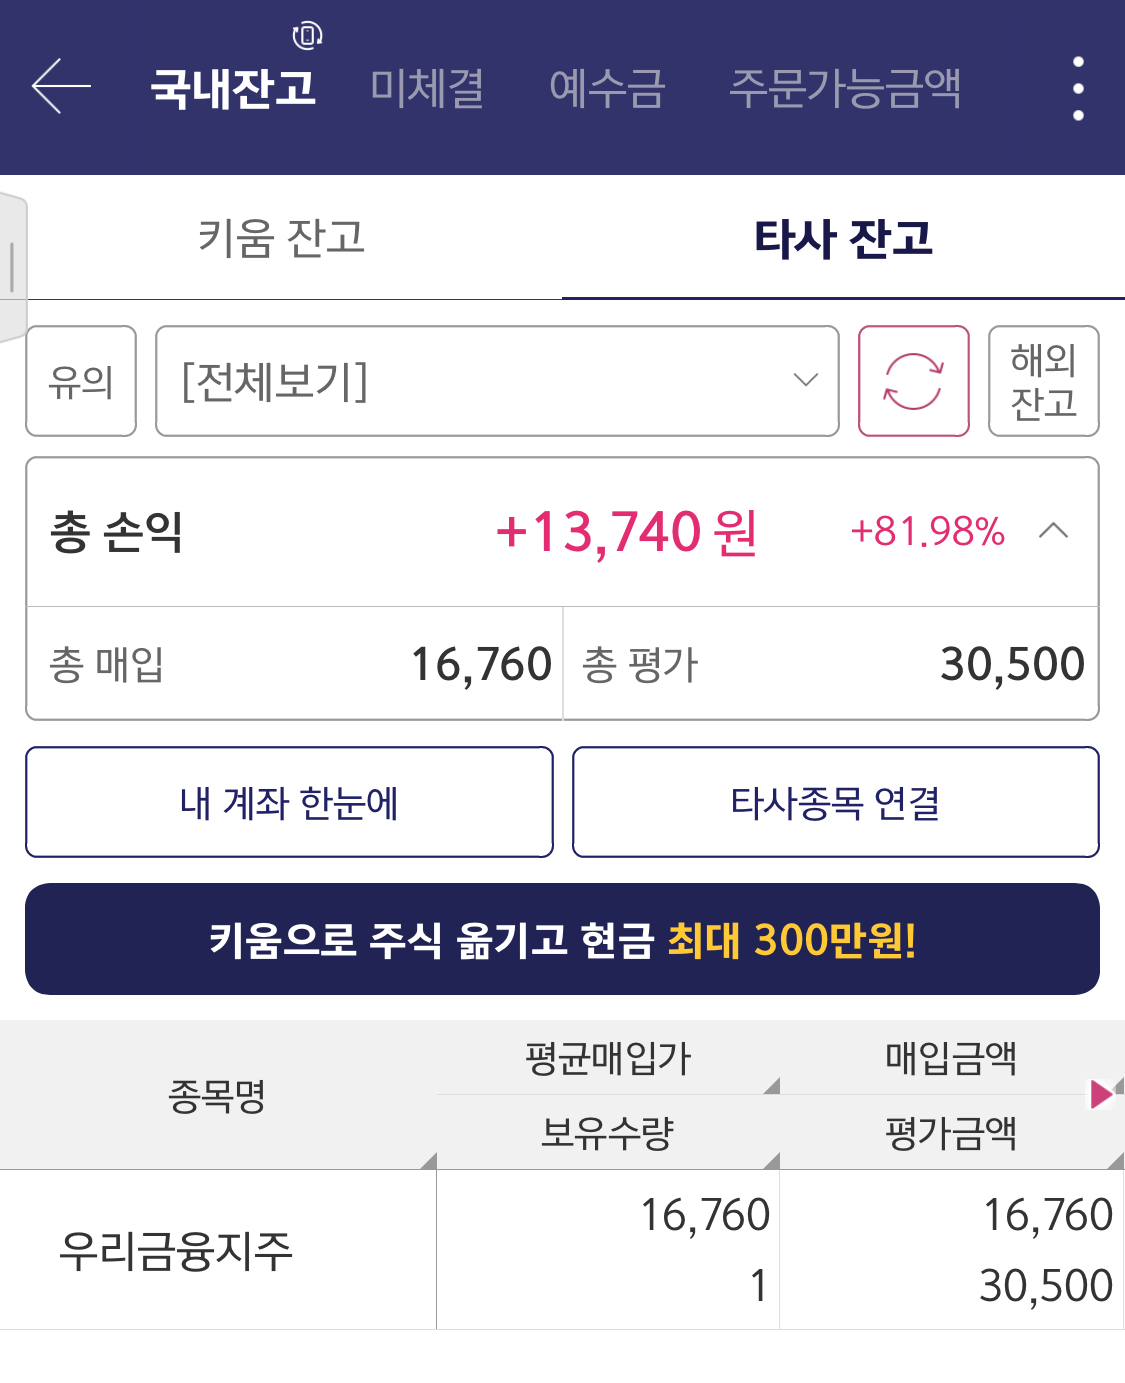Viewport: 1125px width, 1383px height.
Task: Tap the 키움으로 주식 옮기고 promo banner
Action: click(562, 939)
